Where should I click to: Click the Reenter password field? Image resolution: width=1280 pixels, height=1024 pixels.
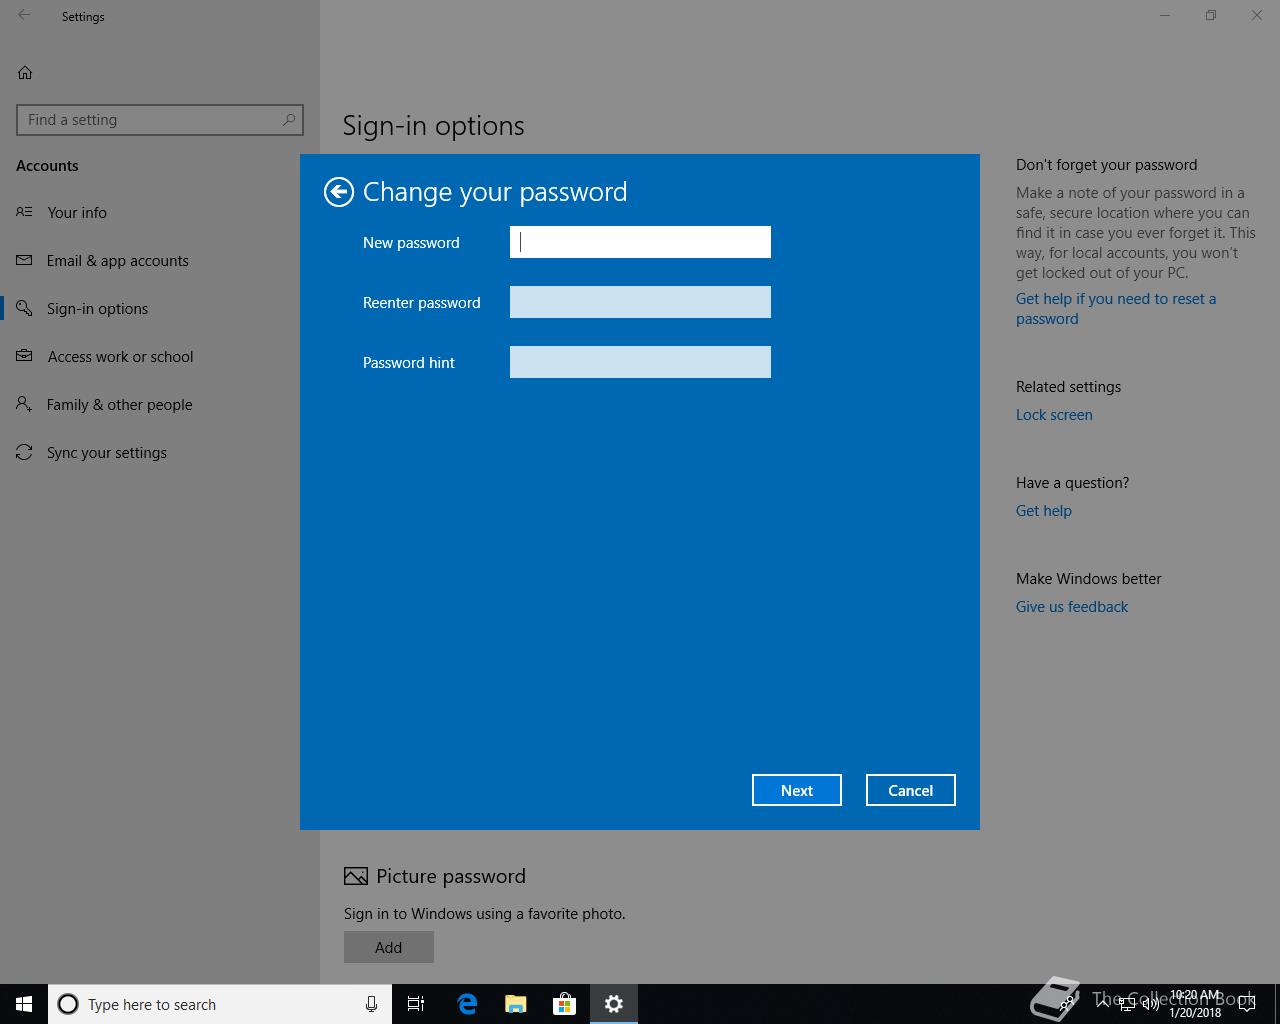click(x=640, y=302)
